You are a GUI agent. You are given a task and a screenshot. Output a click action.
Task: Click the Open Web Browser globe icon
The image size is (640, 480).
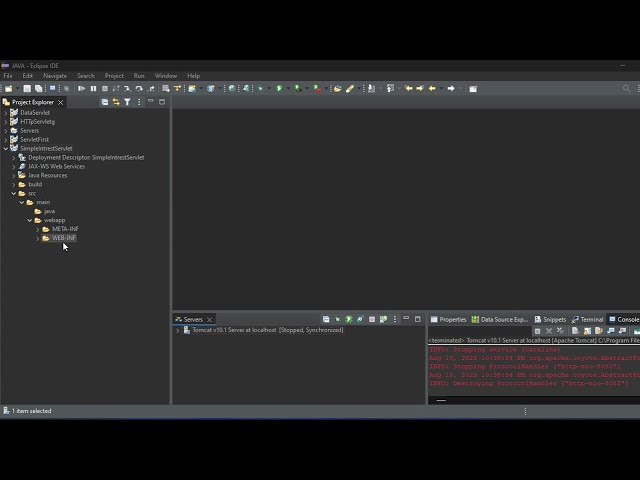(x=232, y=88)
